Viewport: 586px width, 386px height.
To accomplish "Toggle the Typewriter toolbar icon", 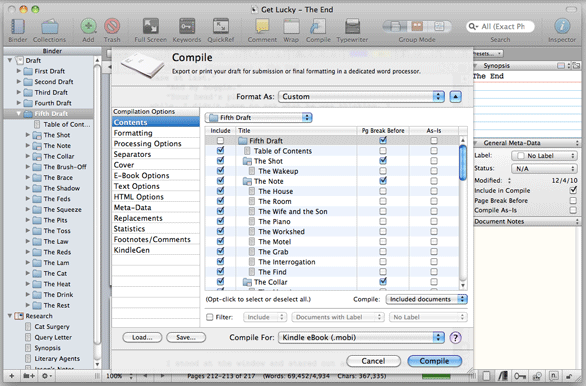I will [x=352, y=26].
